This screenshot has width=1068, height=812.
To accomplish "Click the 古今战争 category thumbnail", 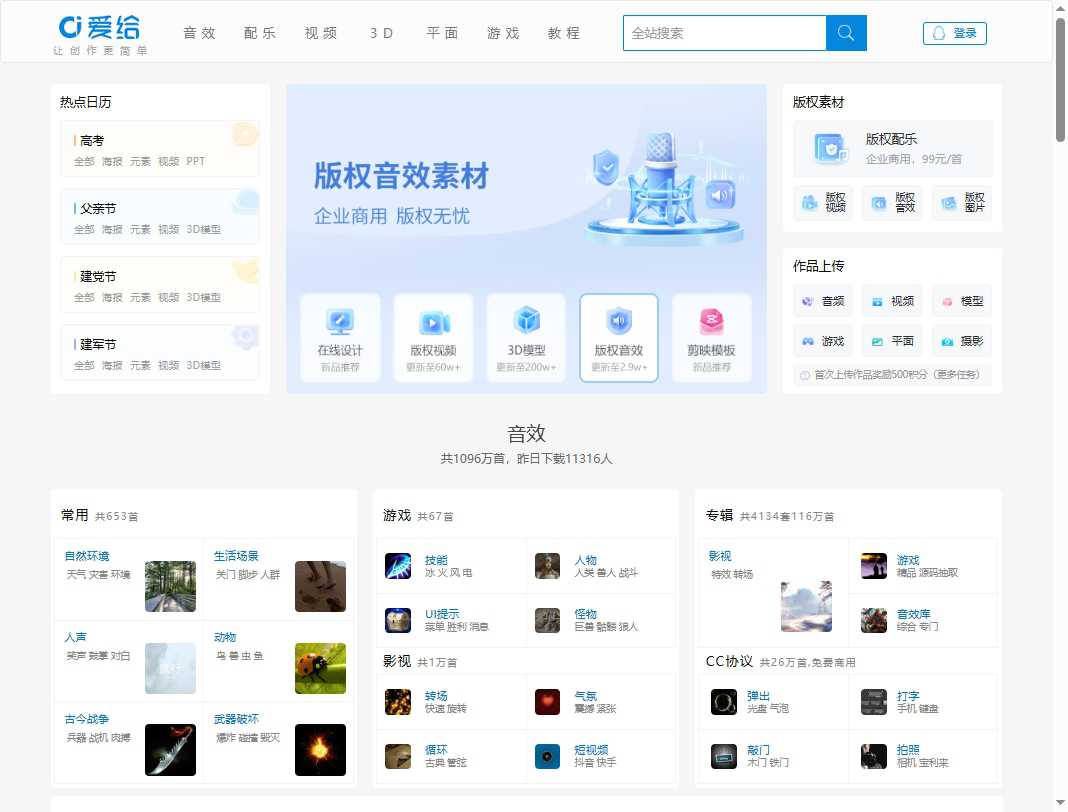I will coord(170,750).
